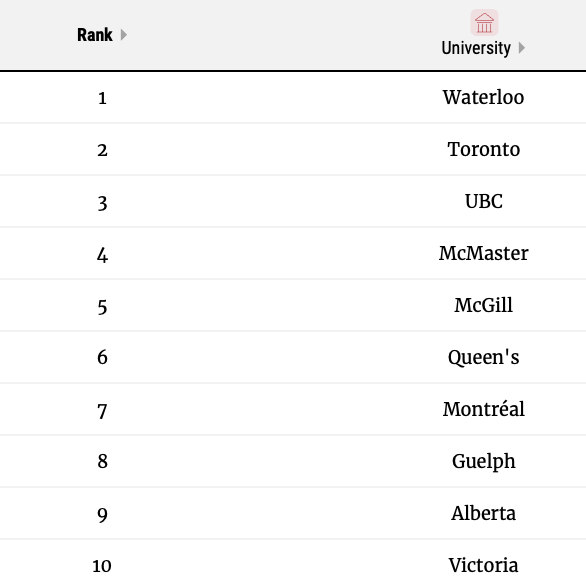Click rank number 3 cell

pyautogui.click(x=102, y=204)
